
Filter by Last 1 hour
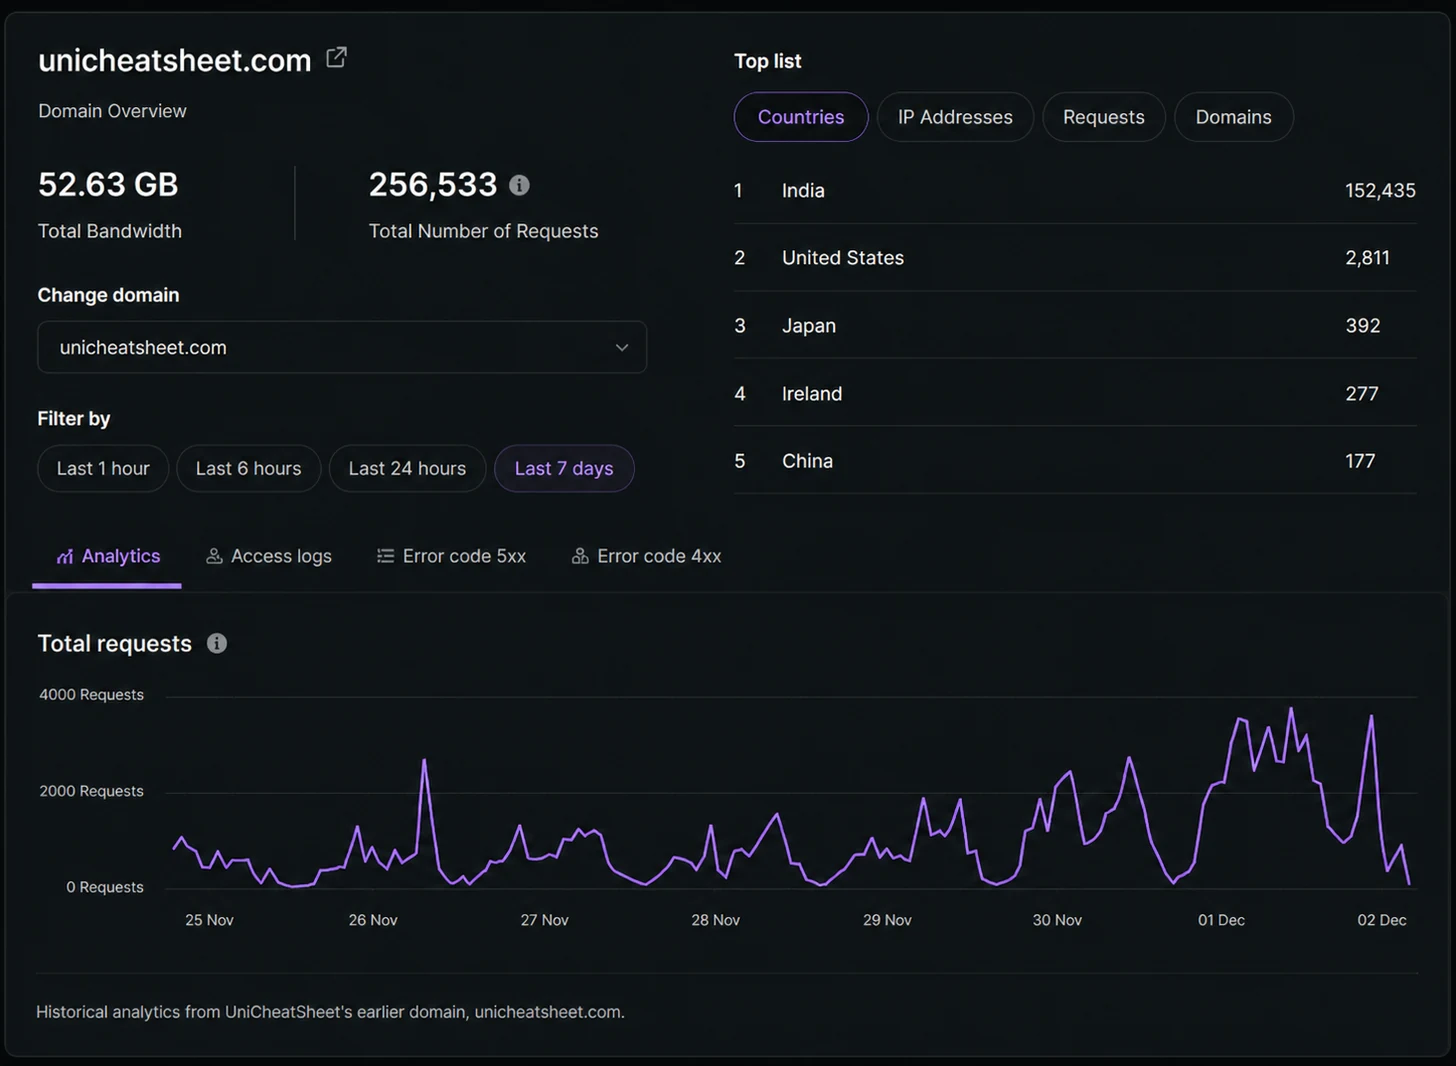[103, 468]
